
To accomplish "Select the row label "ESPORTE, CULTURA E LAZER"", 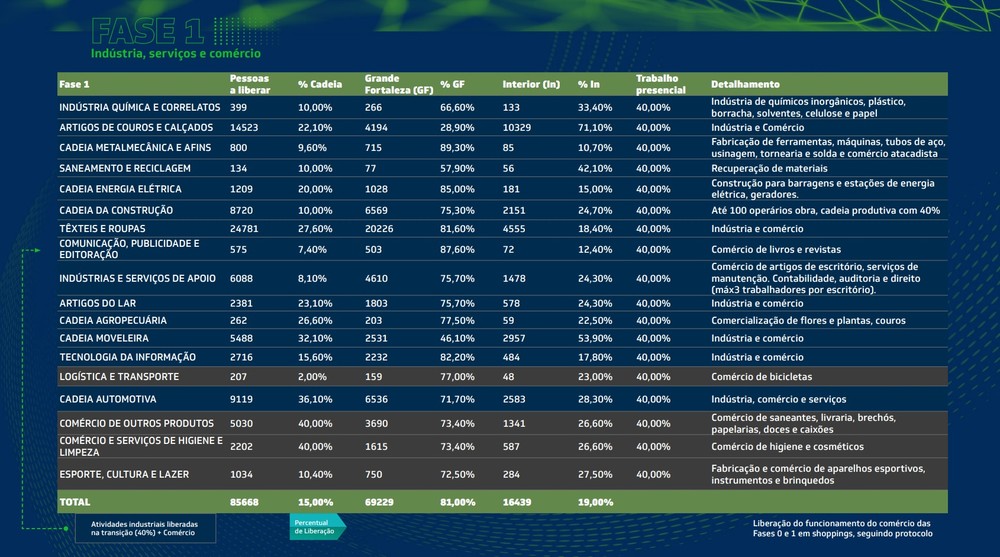I will (x=124, y=474).
